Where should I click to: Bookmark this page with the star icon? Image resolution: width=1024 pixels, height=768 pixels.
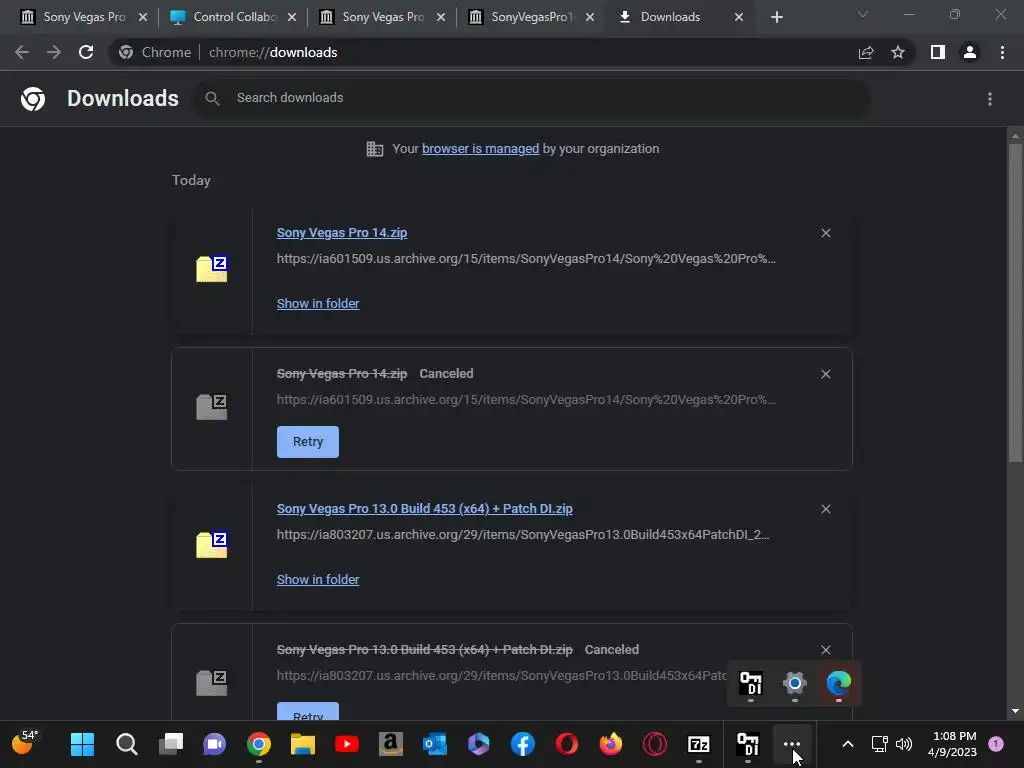click(898, 52)
